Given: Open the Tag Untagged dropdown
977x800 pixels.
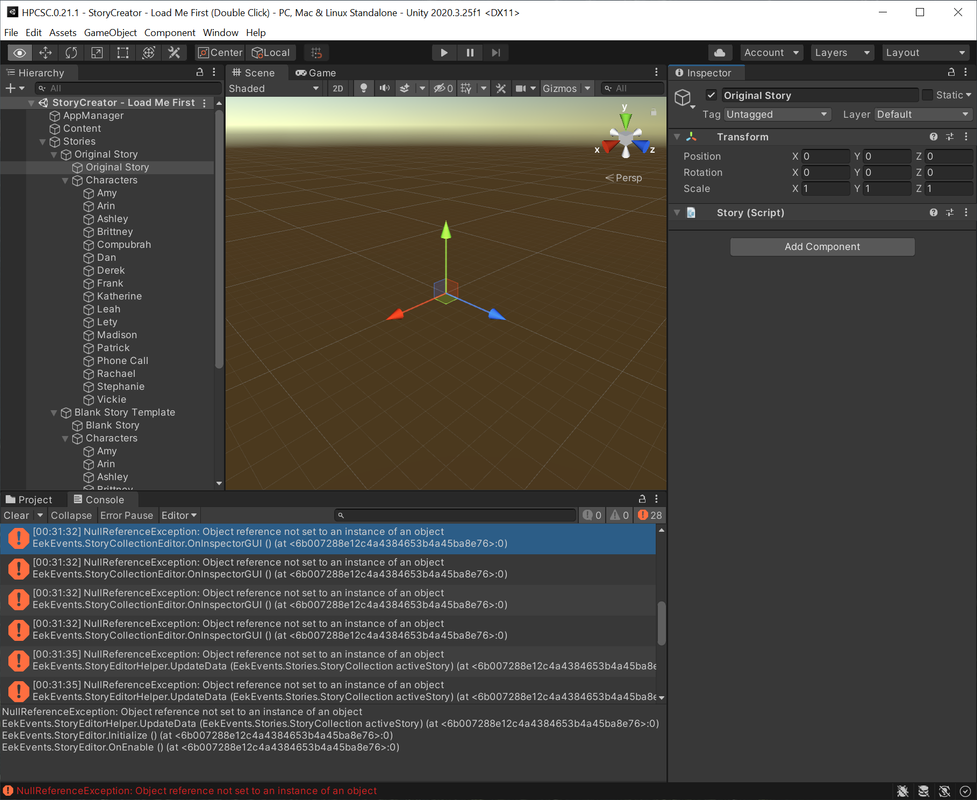Looking at the screenshot, I should (777, 115).
